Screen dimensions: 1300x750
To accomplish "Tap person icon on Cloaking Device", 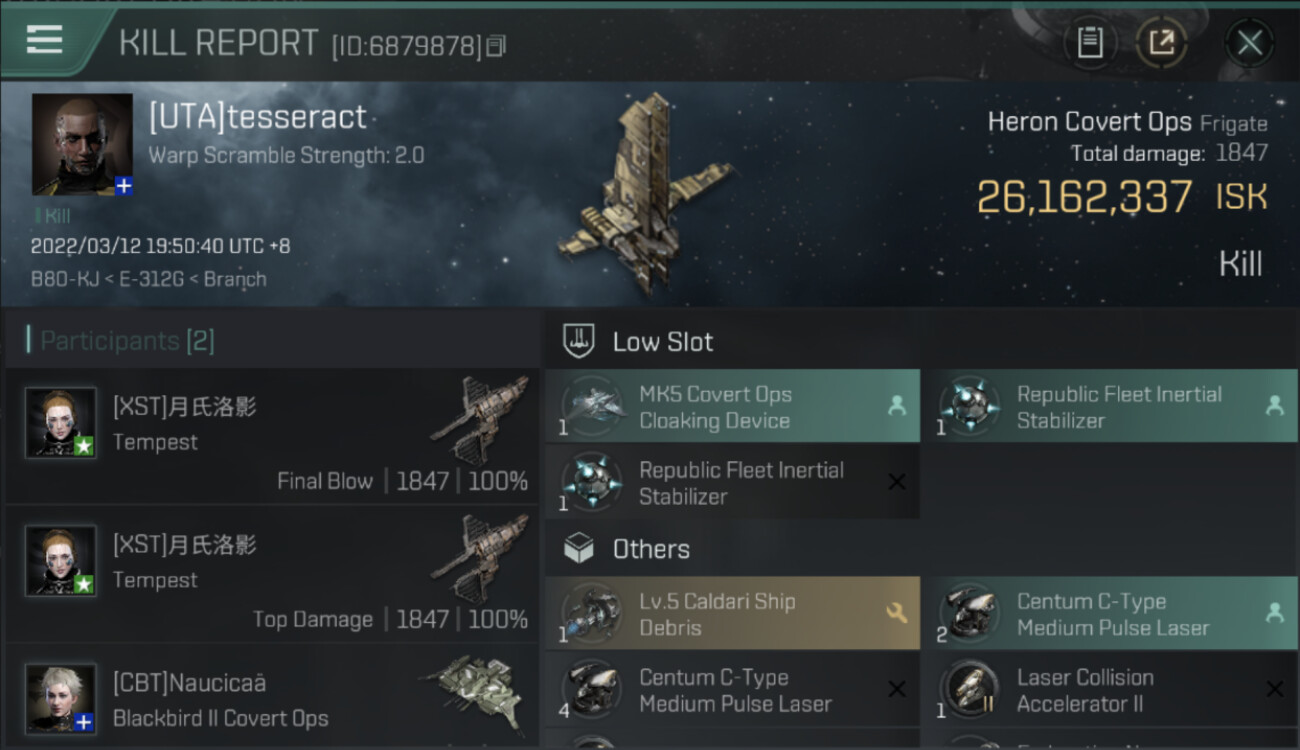I will [x=896, y=406].
